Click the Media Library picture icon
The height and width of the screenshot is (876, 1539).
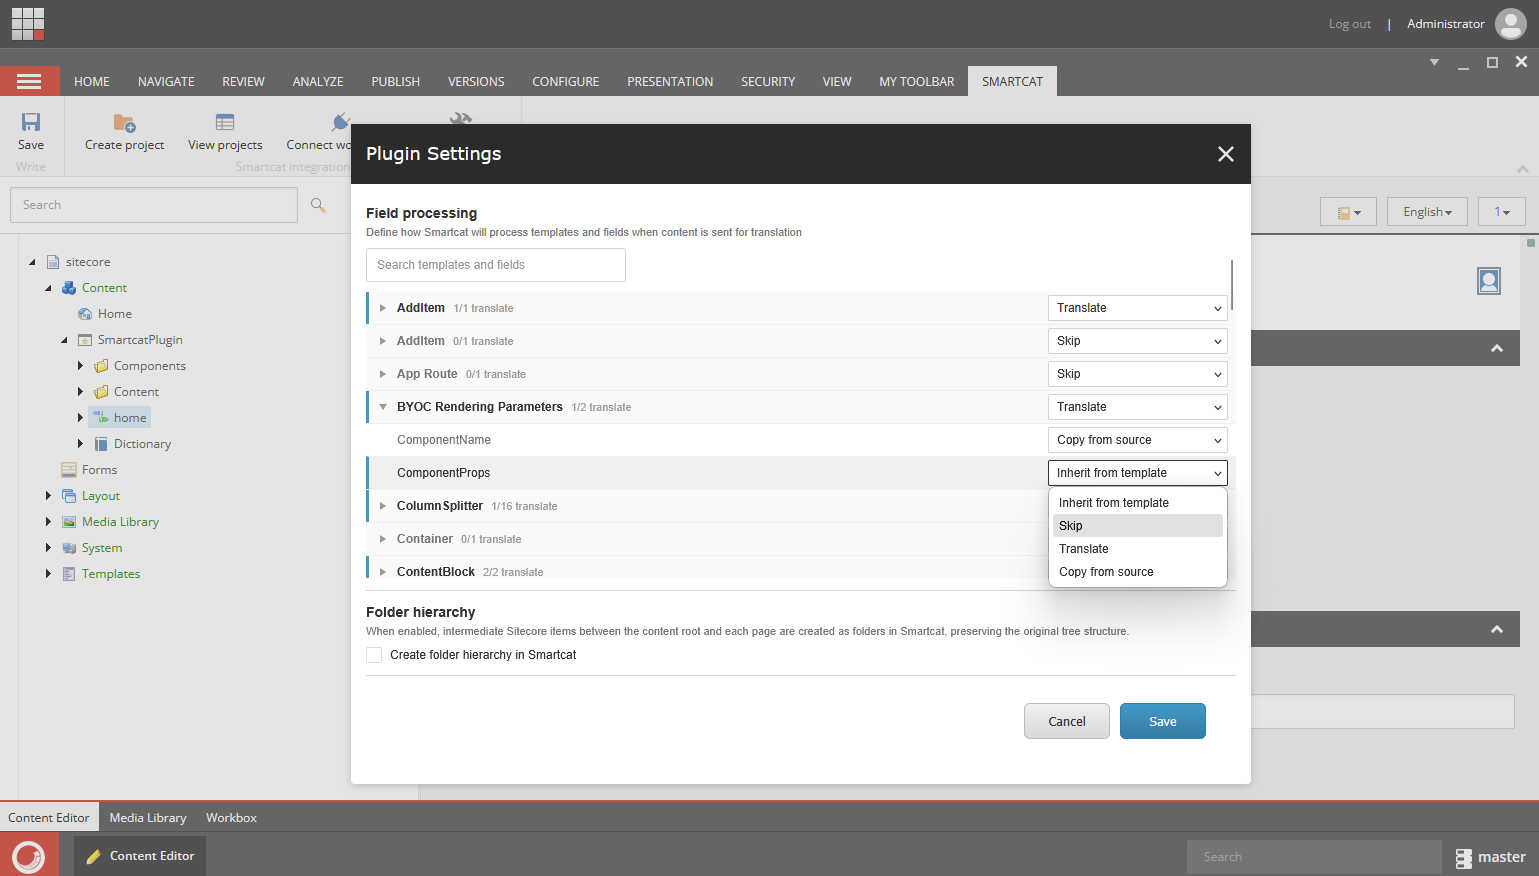point(69,522)
